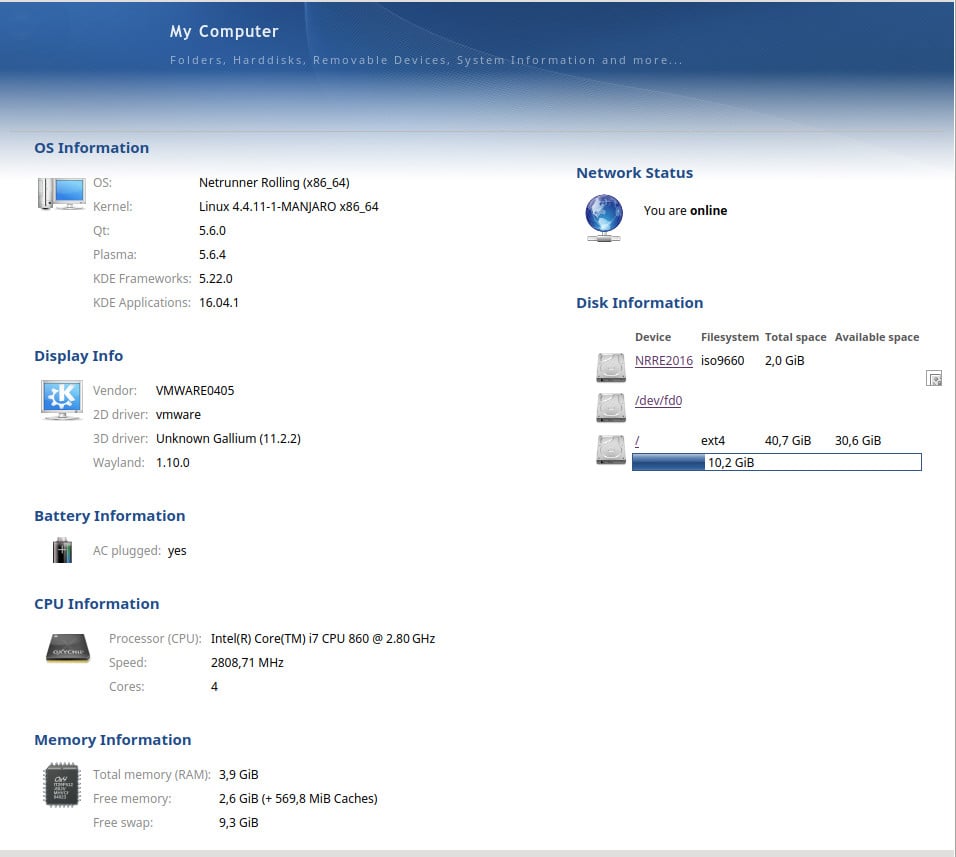
Task: Click the free memory 2,6 GiB value
Action: point(298,798)
